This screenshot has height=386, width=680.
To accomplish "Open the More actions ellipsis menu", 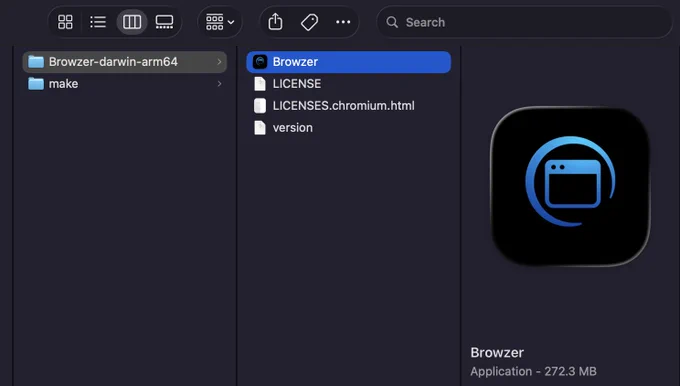I will (x=343, y=22).
